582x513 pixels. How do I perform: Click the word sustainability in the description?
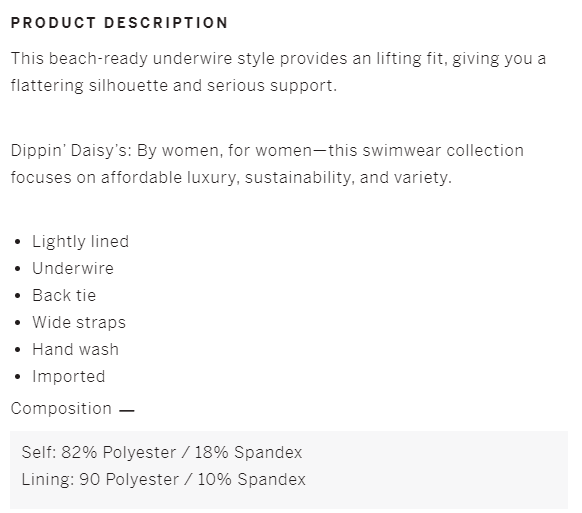click(x=297, y=177)
